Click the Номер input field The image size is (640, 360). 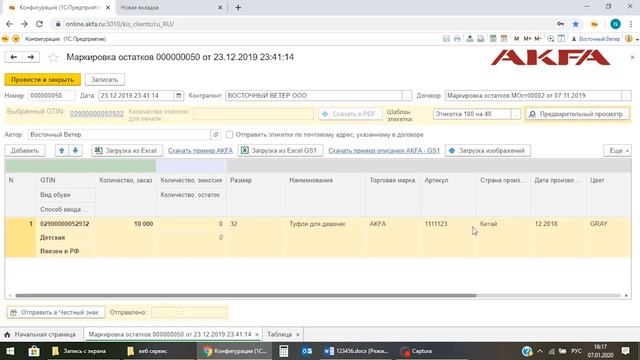[x=51, y=96]
